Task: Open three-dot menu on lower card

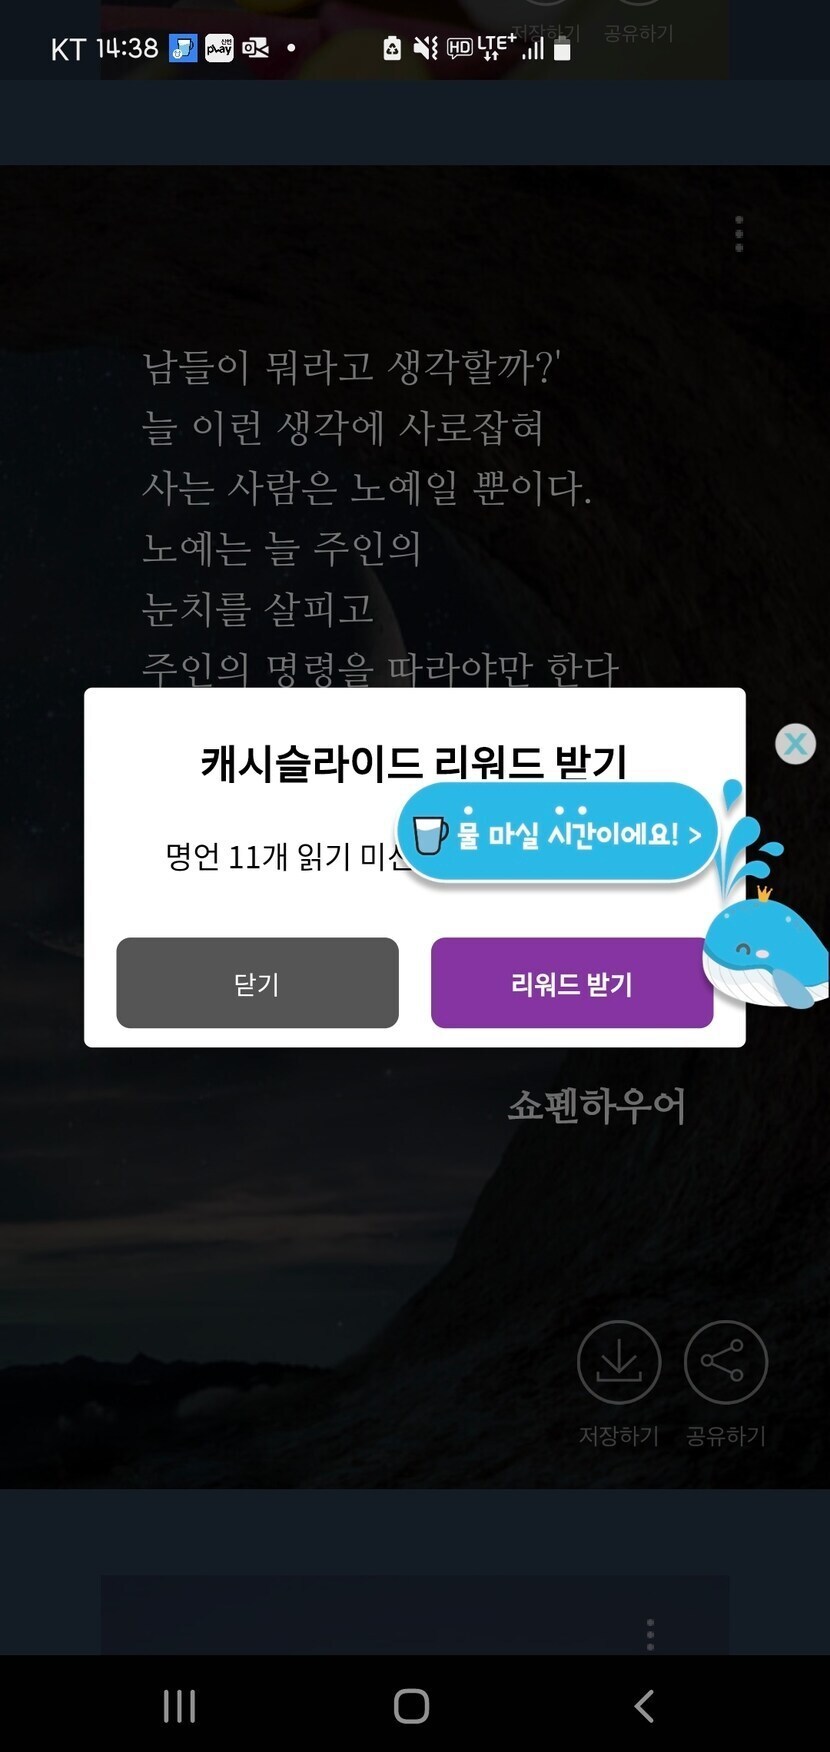Action: click(650, 1634)
